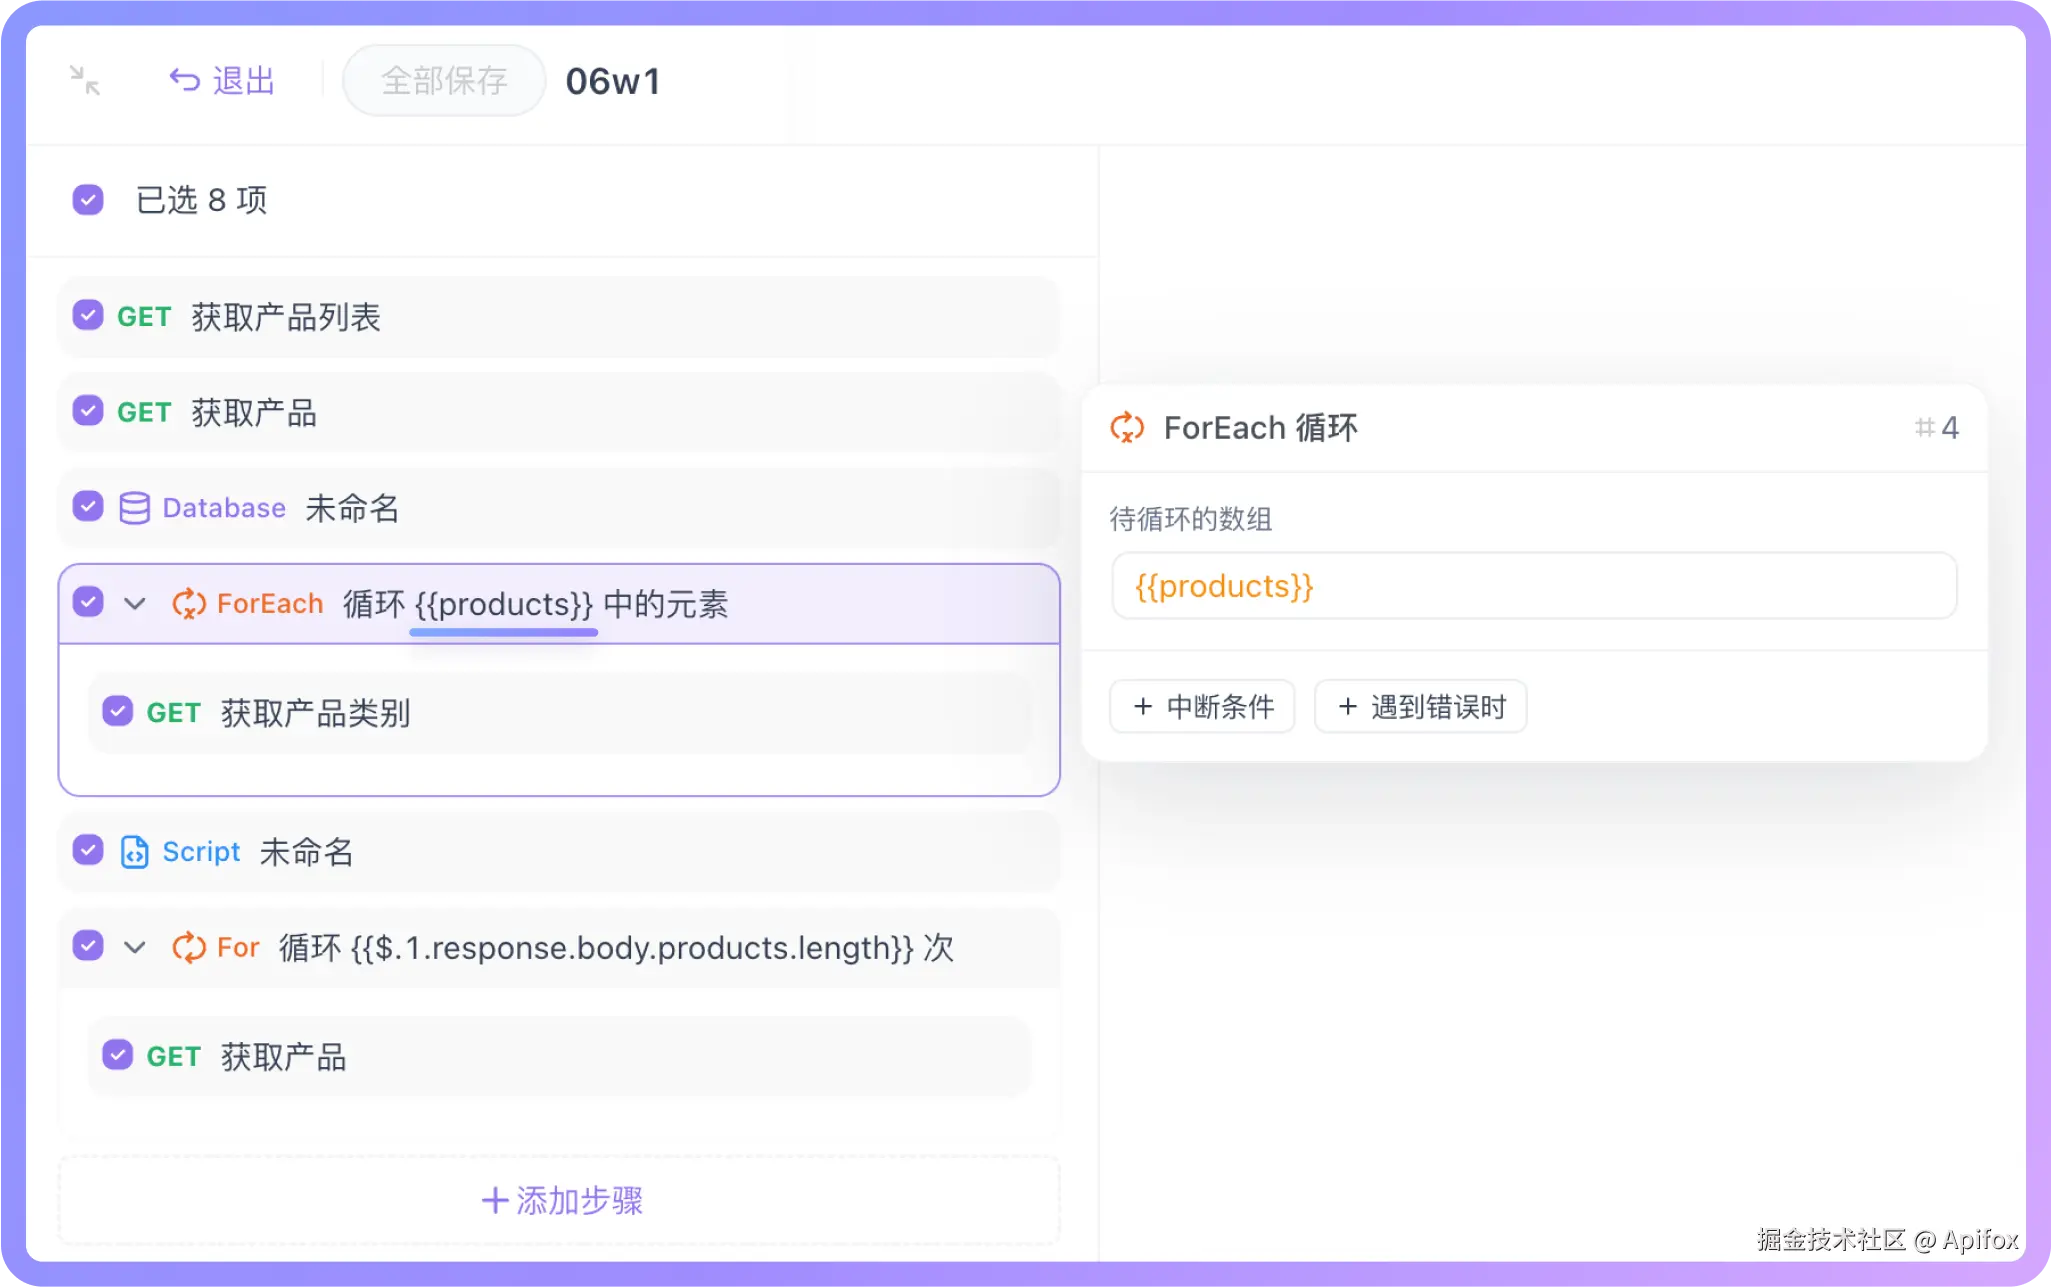Click the For loop circular icon

189,947
